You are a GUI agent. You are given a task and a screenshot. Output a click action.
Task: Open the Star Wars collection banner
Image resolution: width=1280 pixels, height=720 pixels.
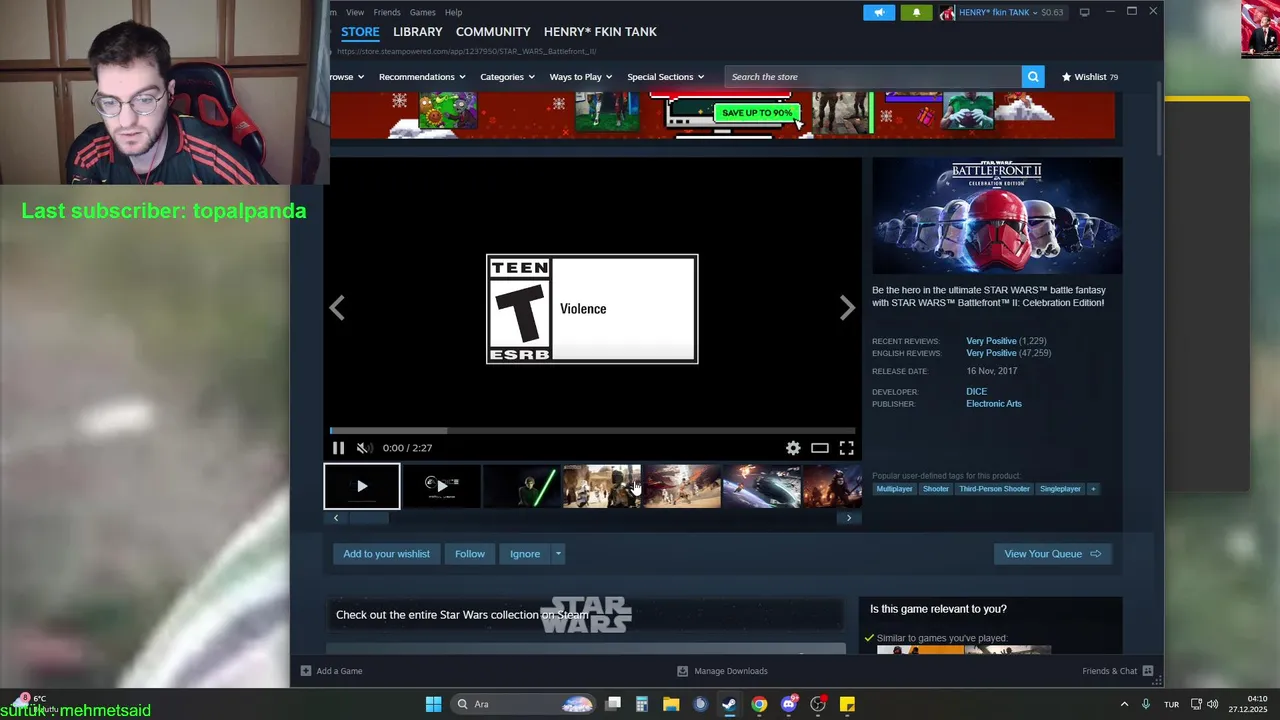click(x=586, y=615)
